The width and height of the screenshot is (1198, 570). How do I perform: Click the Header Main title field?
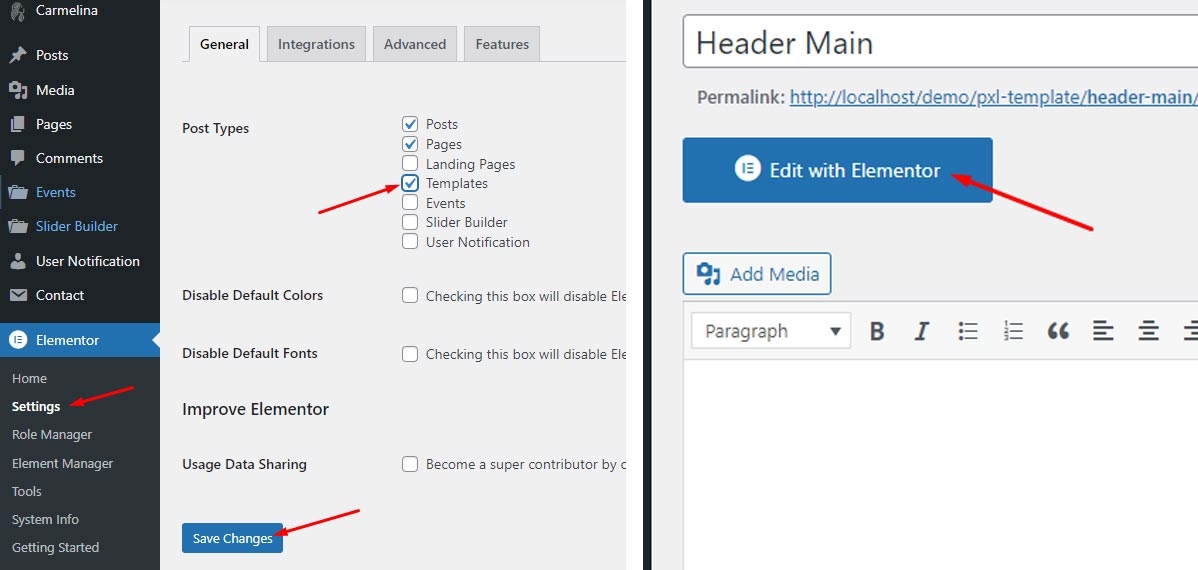[x=940, y=43]
